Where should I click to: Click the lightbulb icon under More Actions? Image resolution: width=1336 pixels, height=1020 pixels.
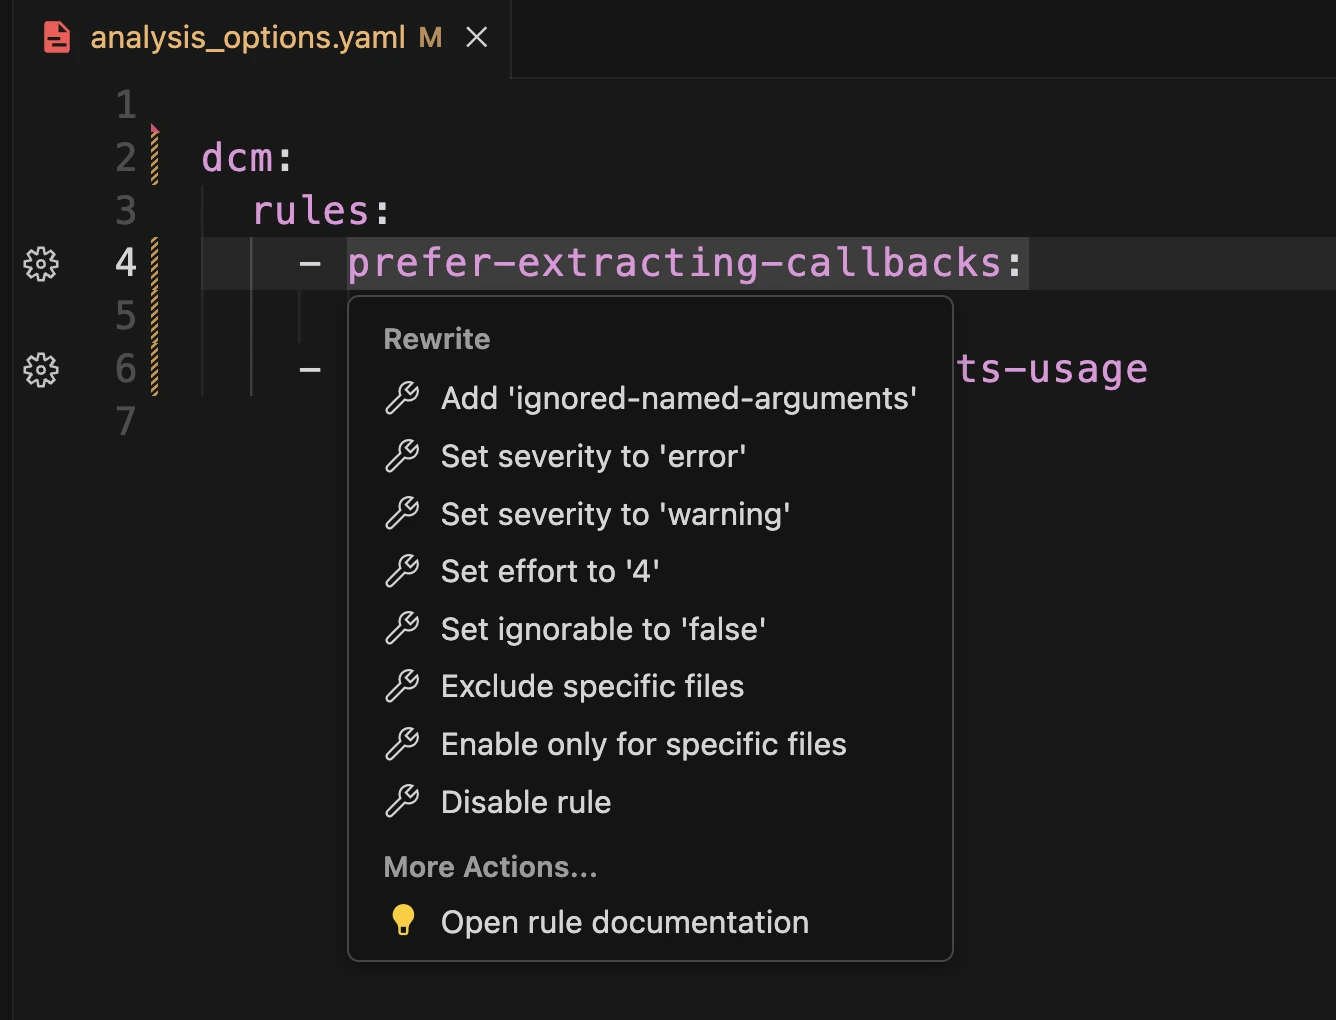coord(403,919)
